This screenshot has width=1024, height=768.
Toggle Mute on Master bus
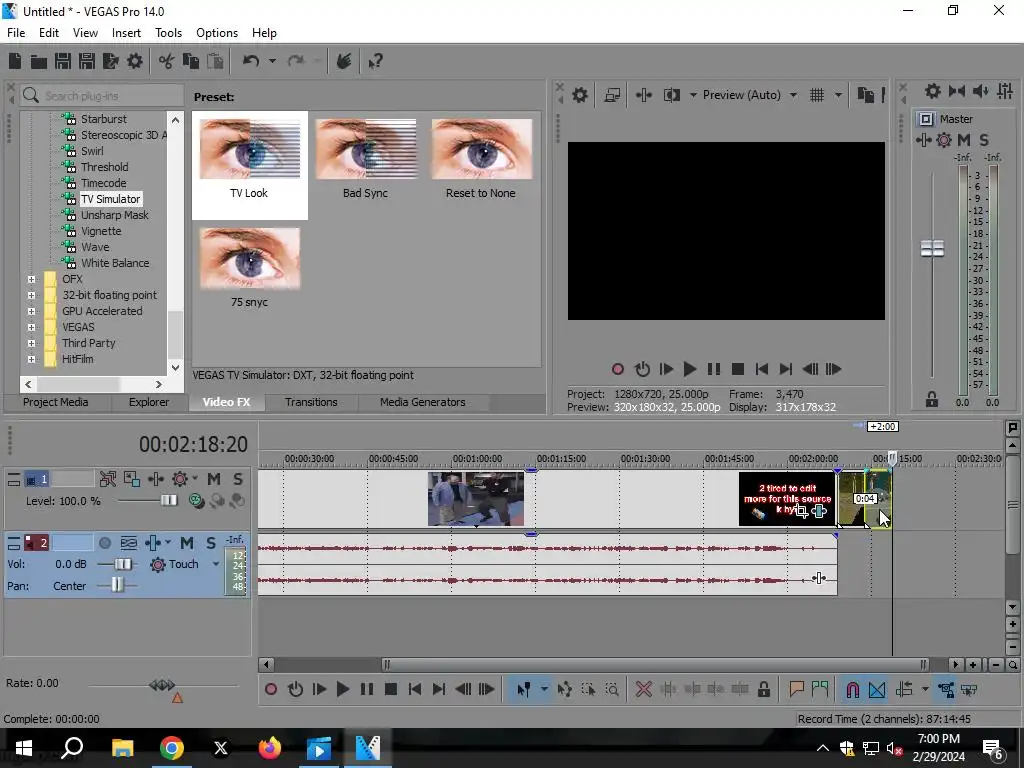point(964,140)
